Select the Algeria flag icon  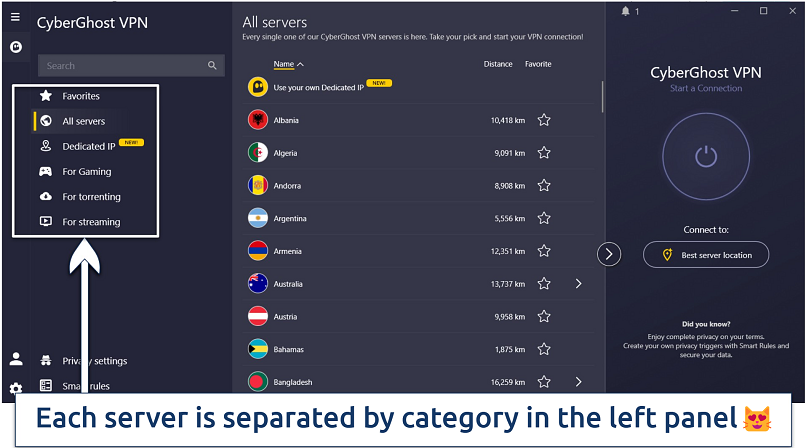tap(258, 153)
